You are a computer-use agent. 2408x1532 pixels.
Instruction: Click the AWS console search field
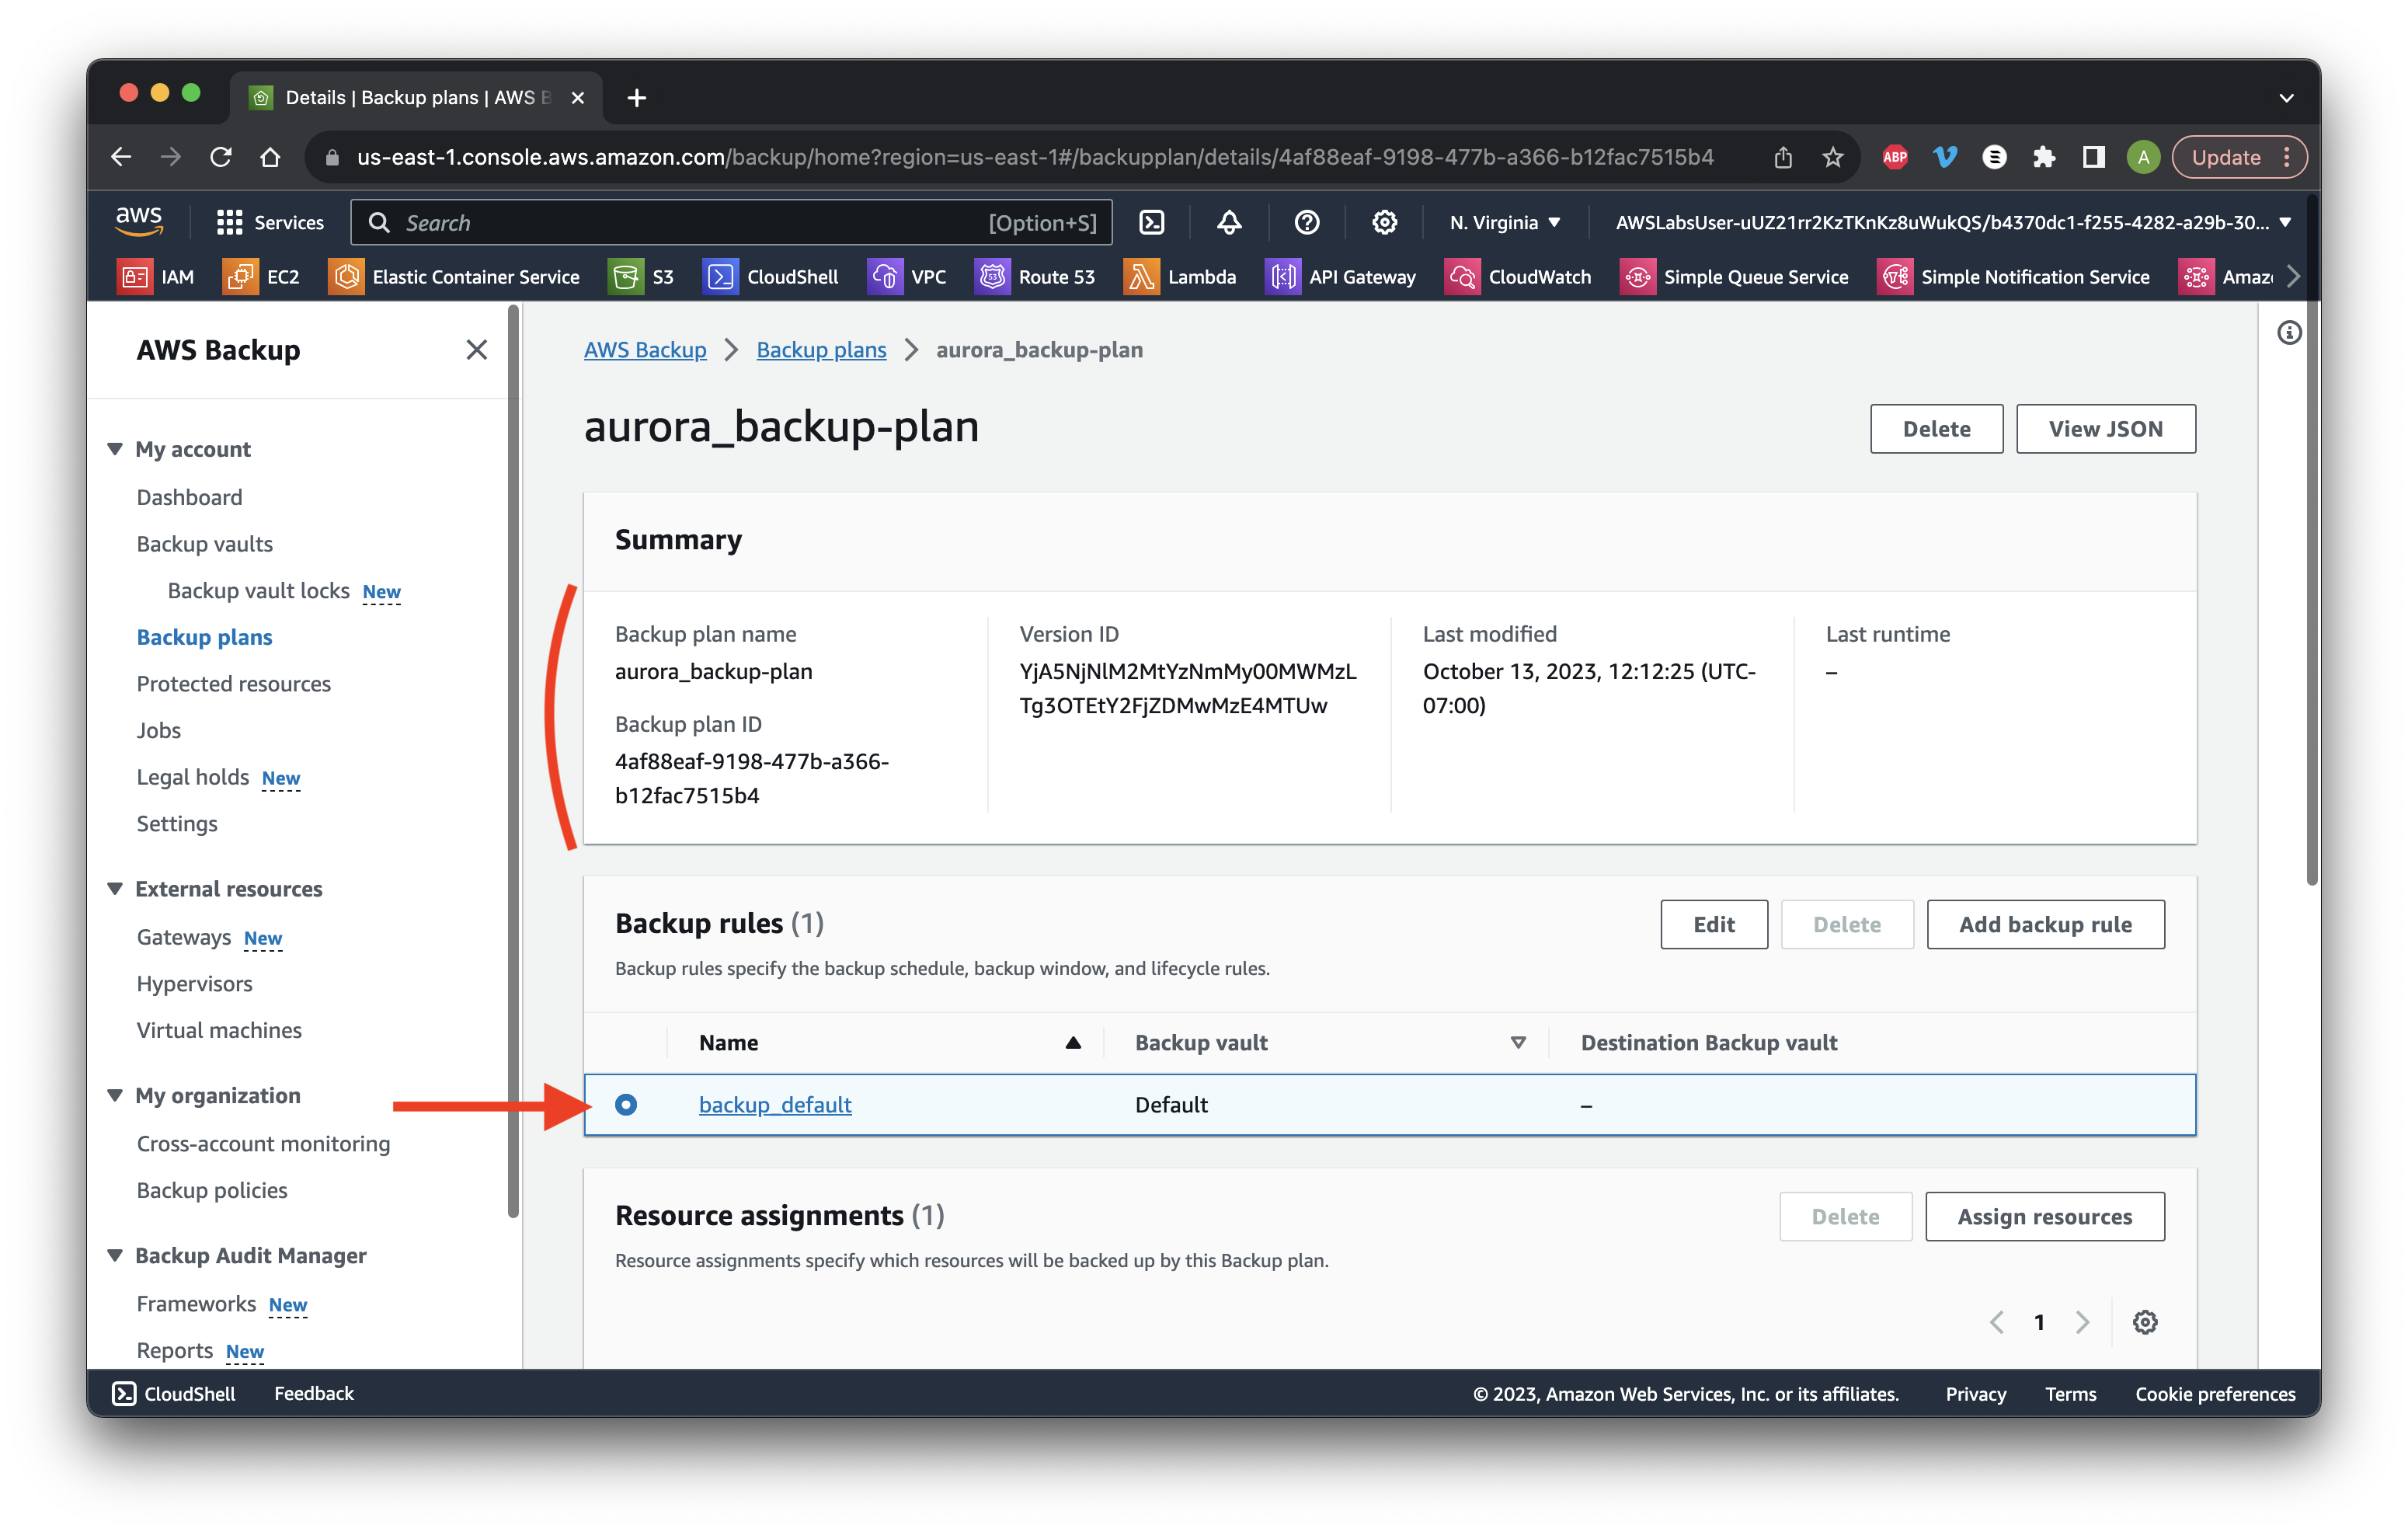point(731,222)
